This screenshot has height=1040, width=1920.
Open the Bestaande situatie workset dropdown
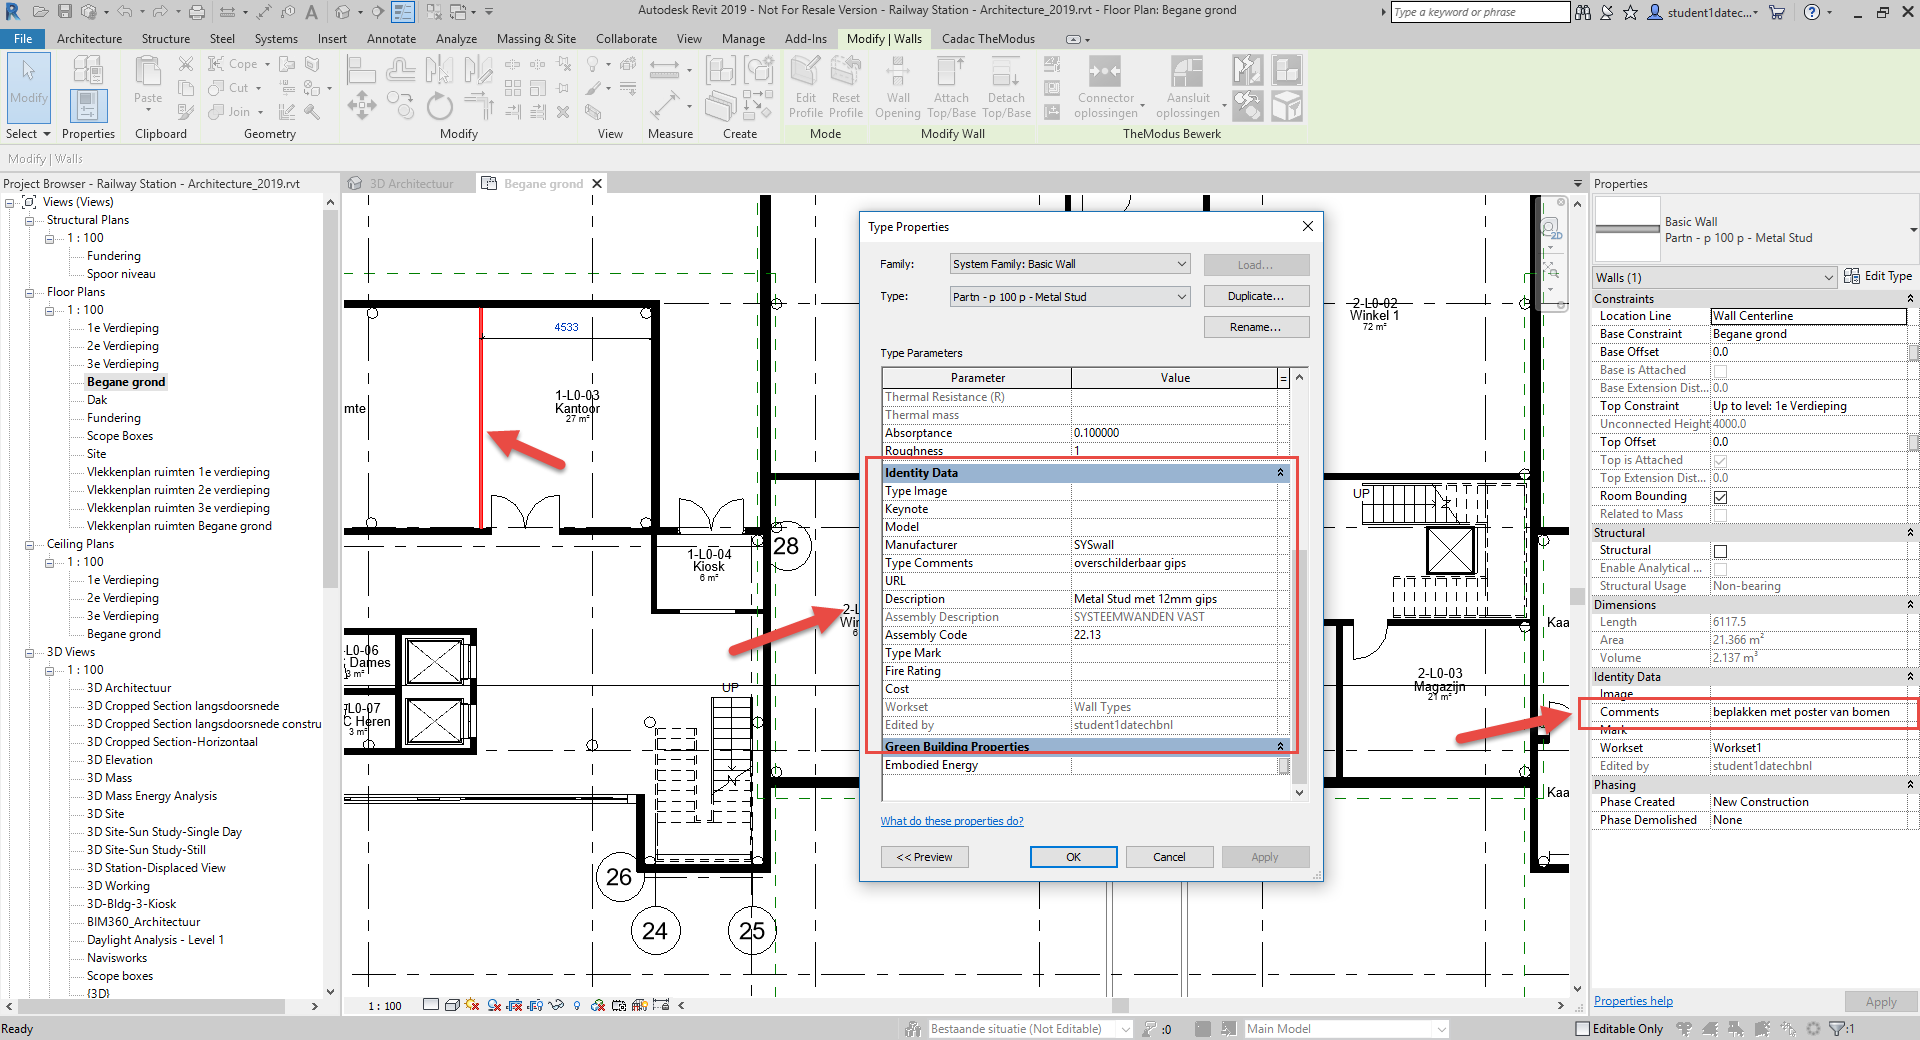[x=1030, y=1028]
